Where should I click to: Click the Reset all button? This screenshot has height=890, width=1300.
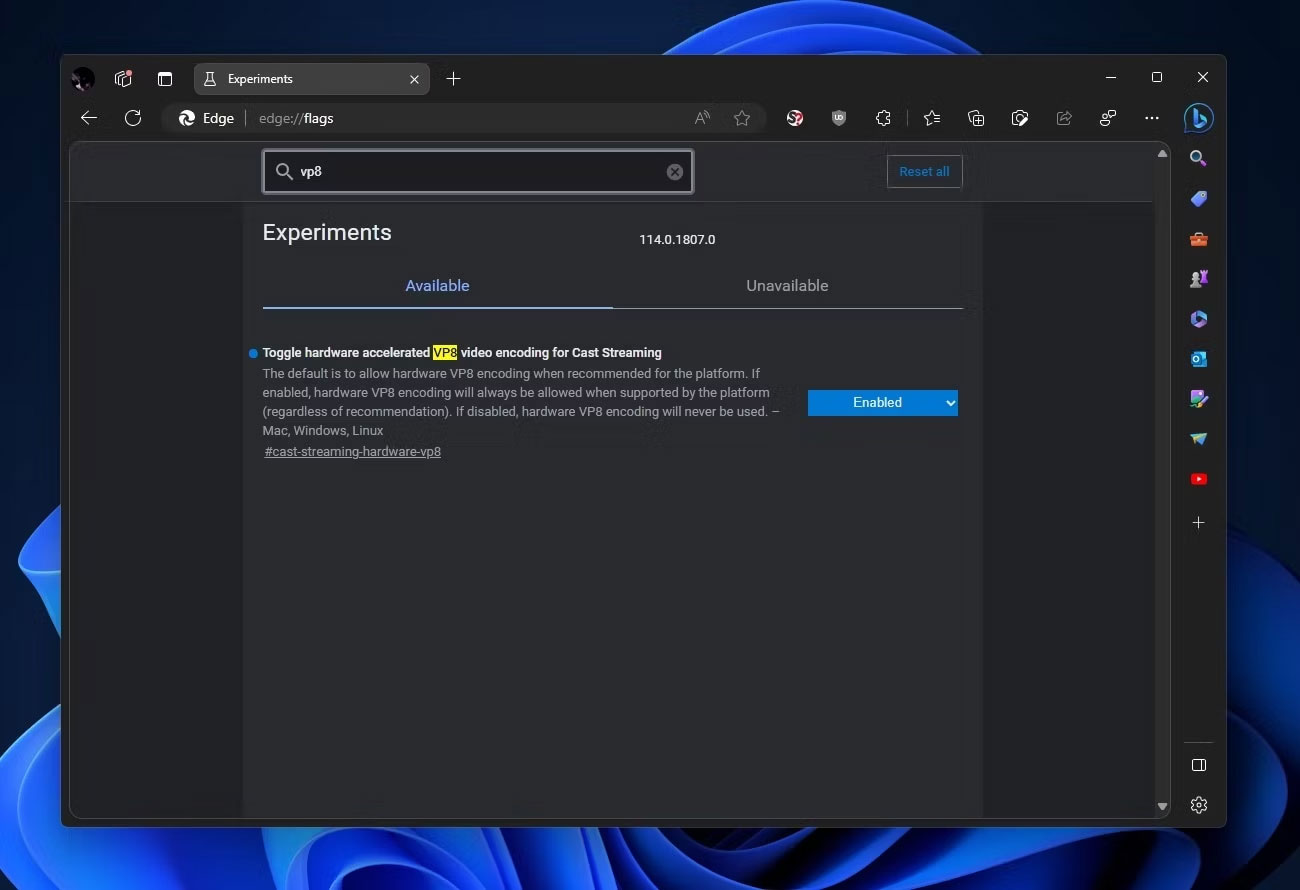tap(924, 171)
